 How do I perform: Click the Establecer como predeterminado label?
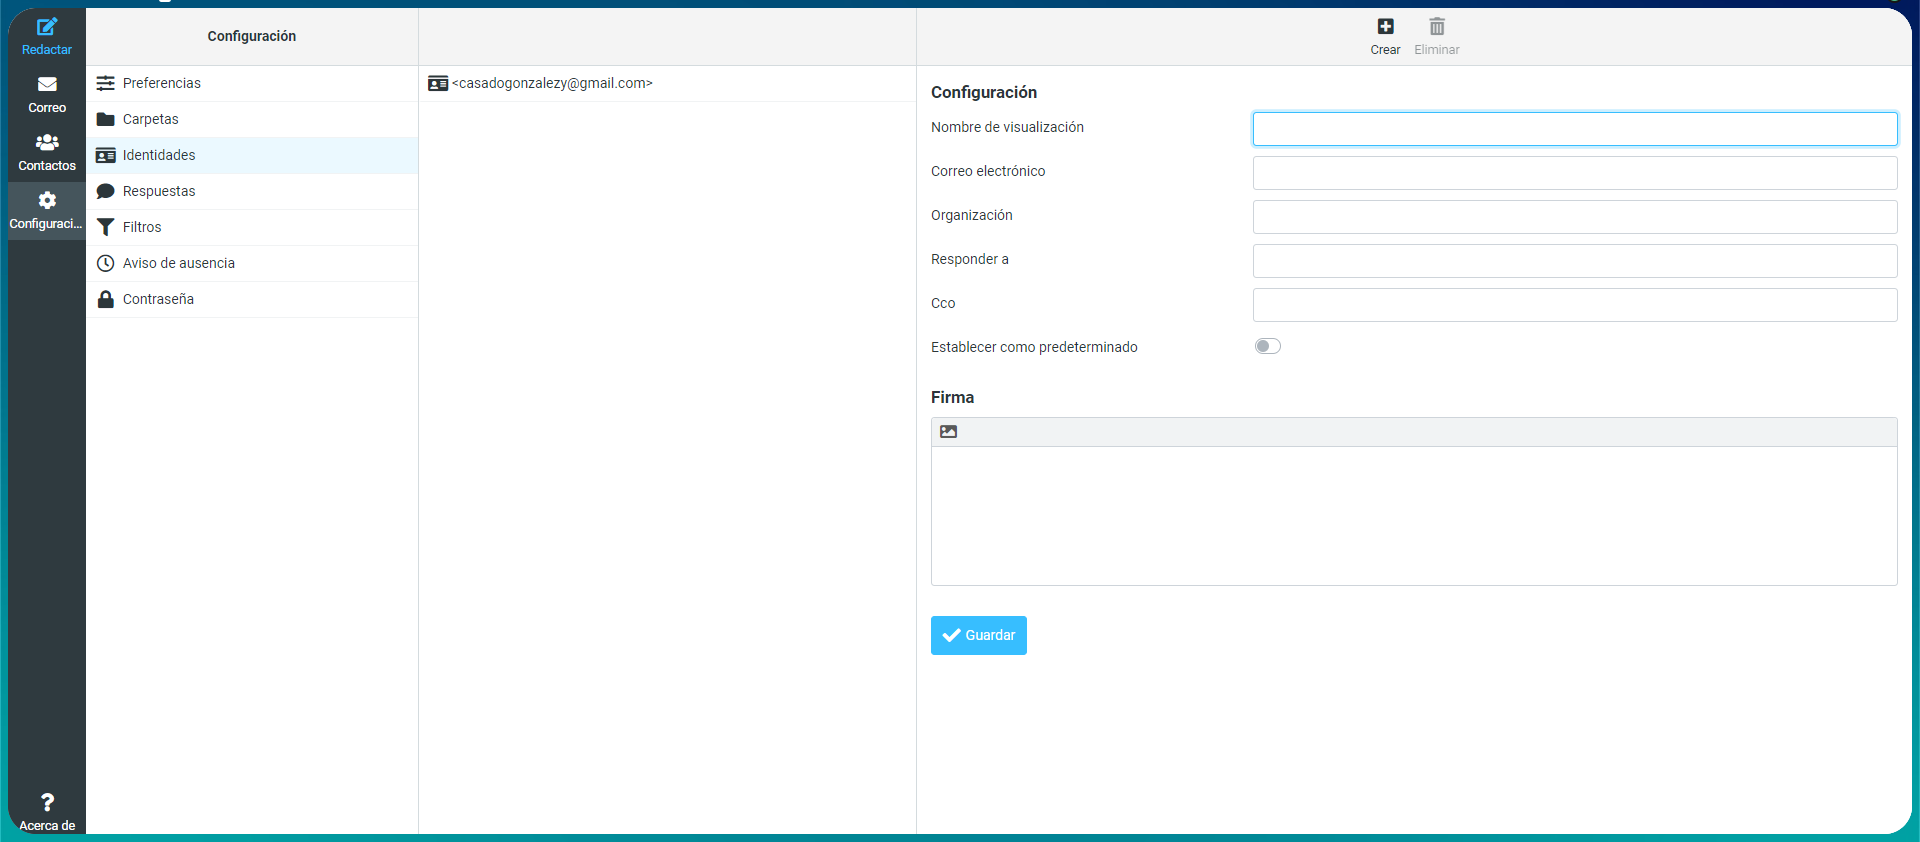pyautogui.click(x=1034, y=347)
